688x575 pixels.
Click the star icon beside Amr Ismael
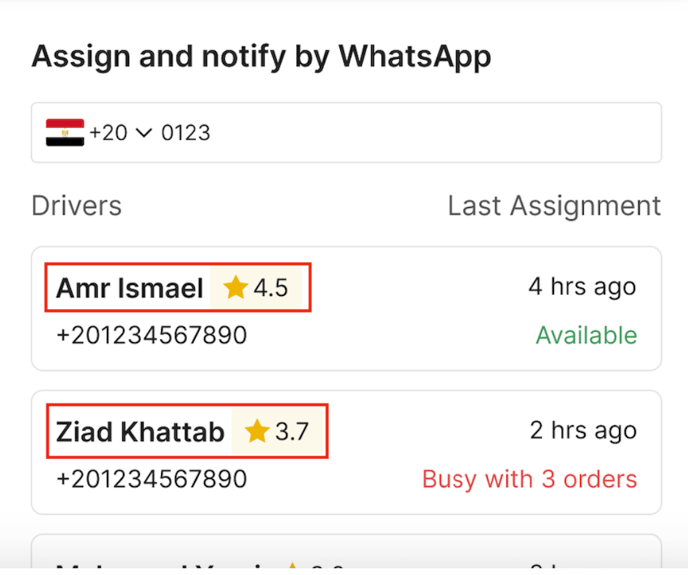(x=235, y=288)
